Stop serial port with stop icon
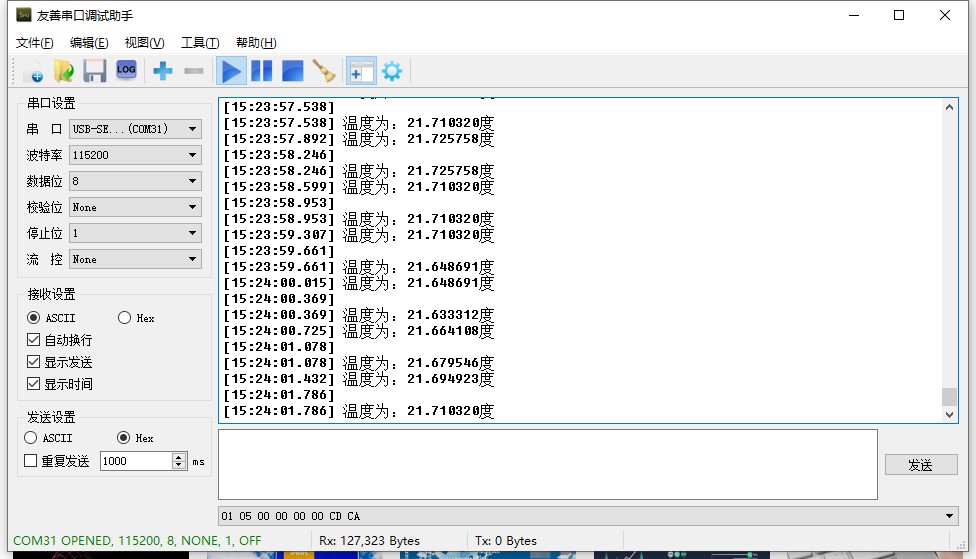Image resolution: width=976 pixels, height=559 pixels. coord(293,71)
